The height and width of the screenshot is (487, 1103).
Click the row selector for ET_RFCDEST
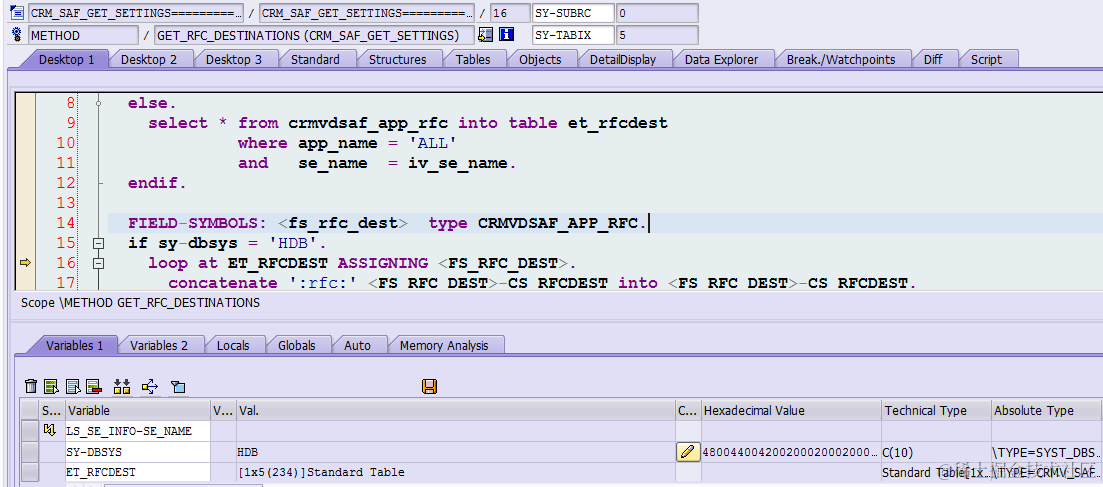[x=30, y=472]
